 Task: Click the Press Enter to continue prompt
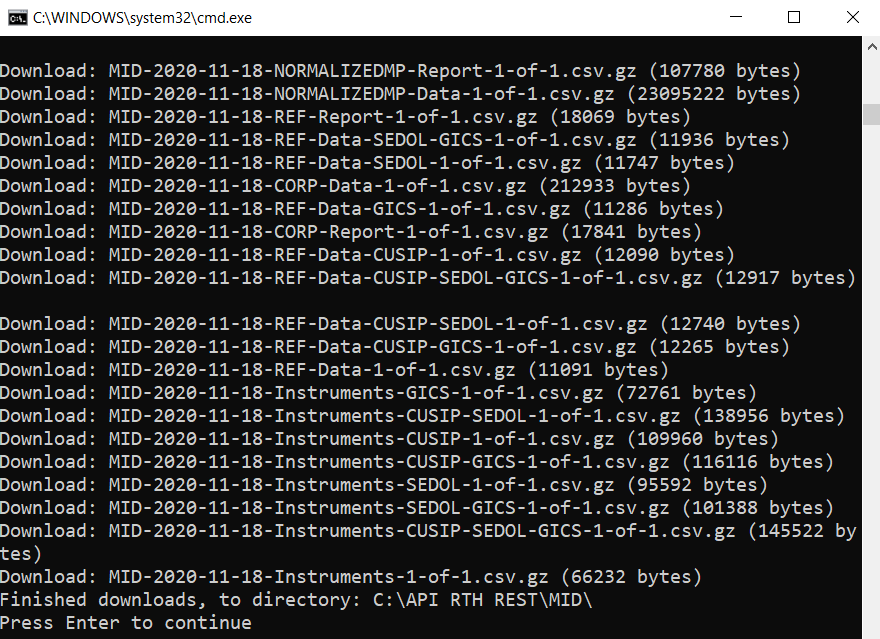coord(126,623)
